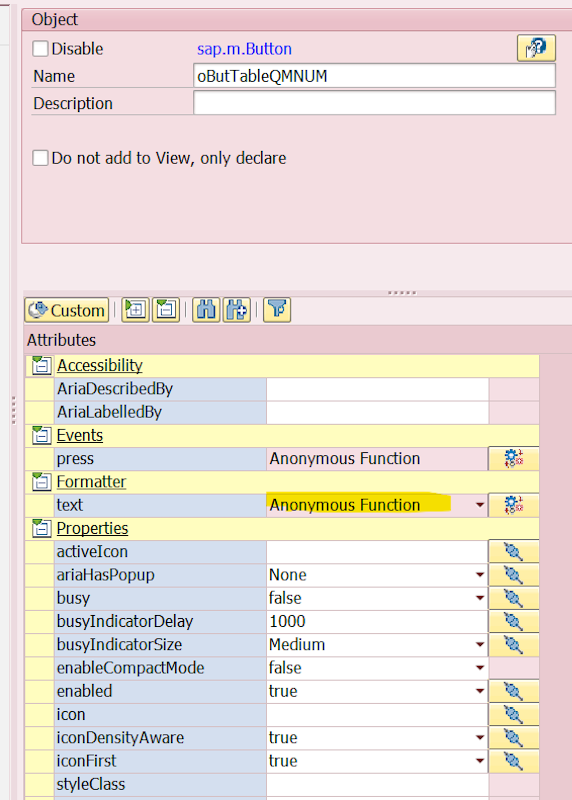Viewport: 572px width, 800px height.
Task: Click the AriaDescribedBy value field
Action: [x=378, y=389]
